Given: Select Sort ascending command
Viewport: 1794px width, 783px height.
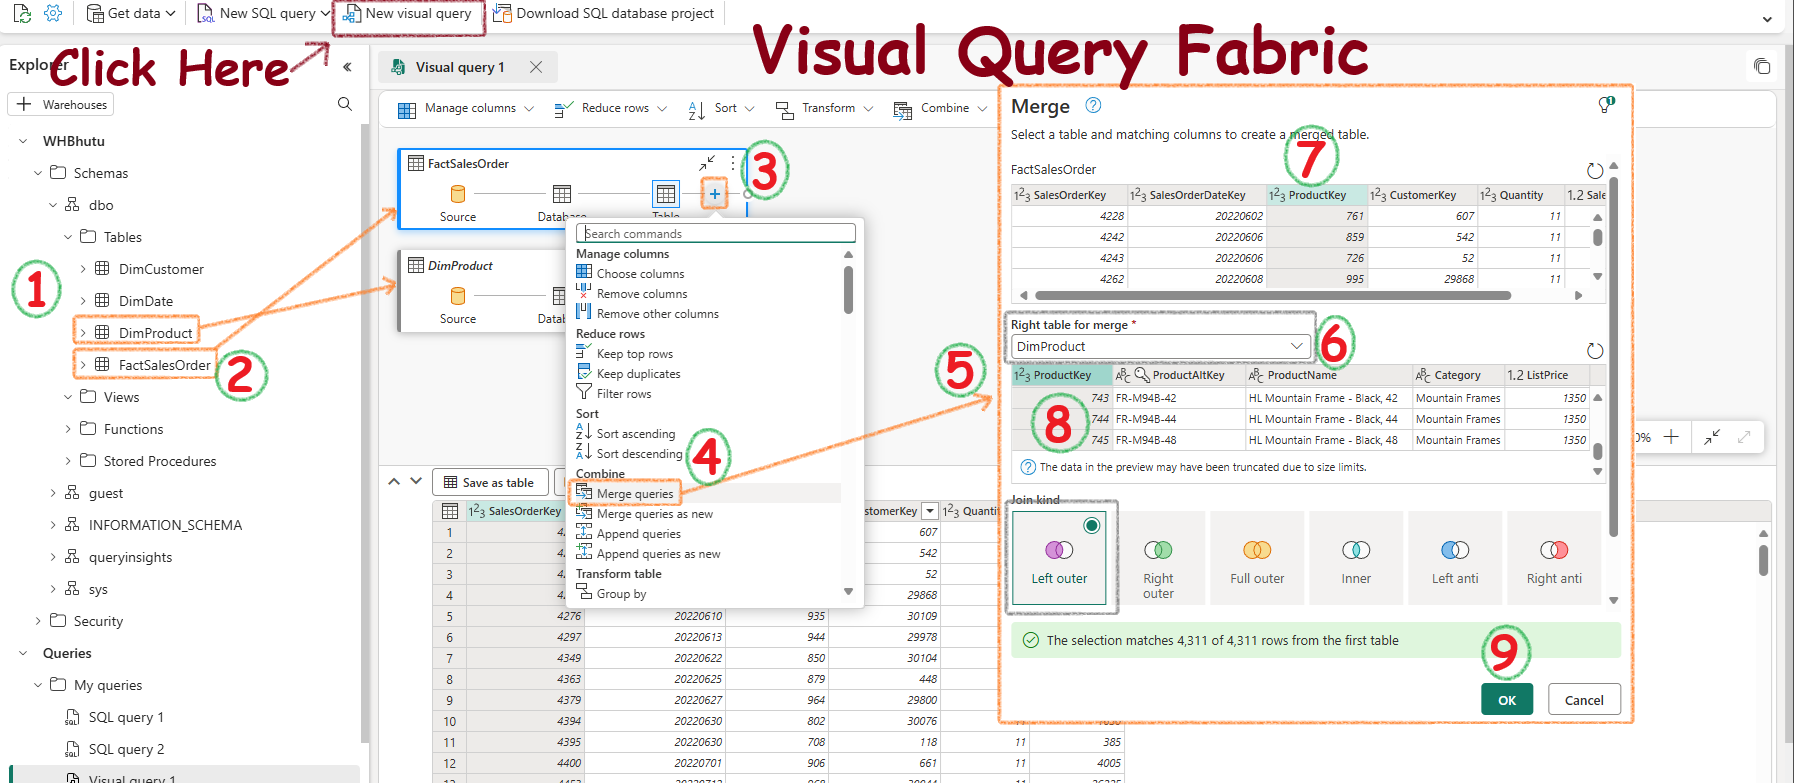Looking at the screenshot, I should coord(635,433).
